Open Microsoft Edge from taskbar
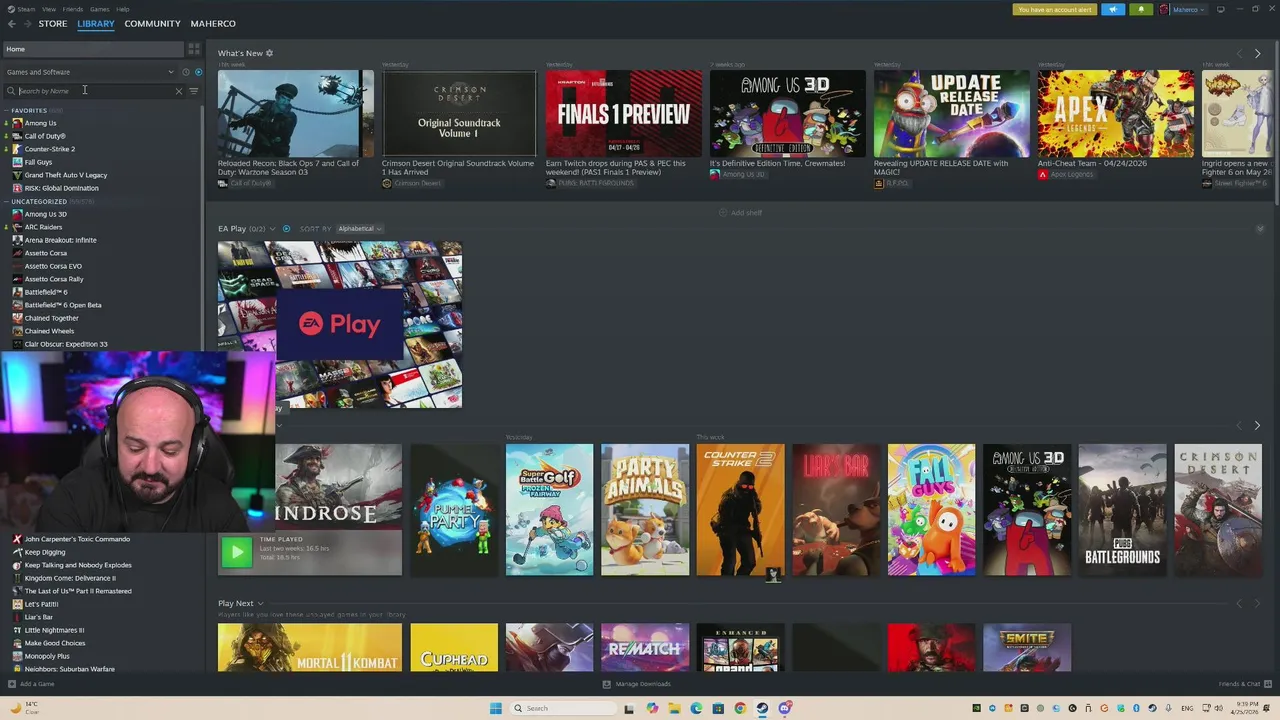 [696, 708]
